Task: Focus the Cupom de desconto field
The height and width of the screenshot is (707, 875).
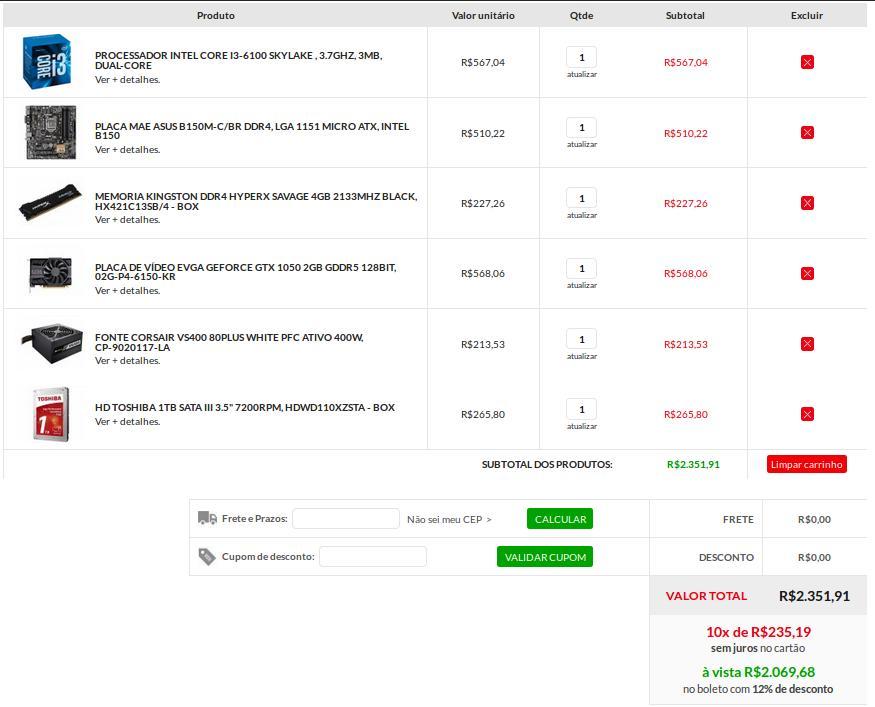Action: [x=373, y=556]
